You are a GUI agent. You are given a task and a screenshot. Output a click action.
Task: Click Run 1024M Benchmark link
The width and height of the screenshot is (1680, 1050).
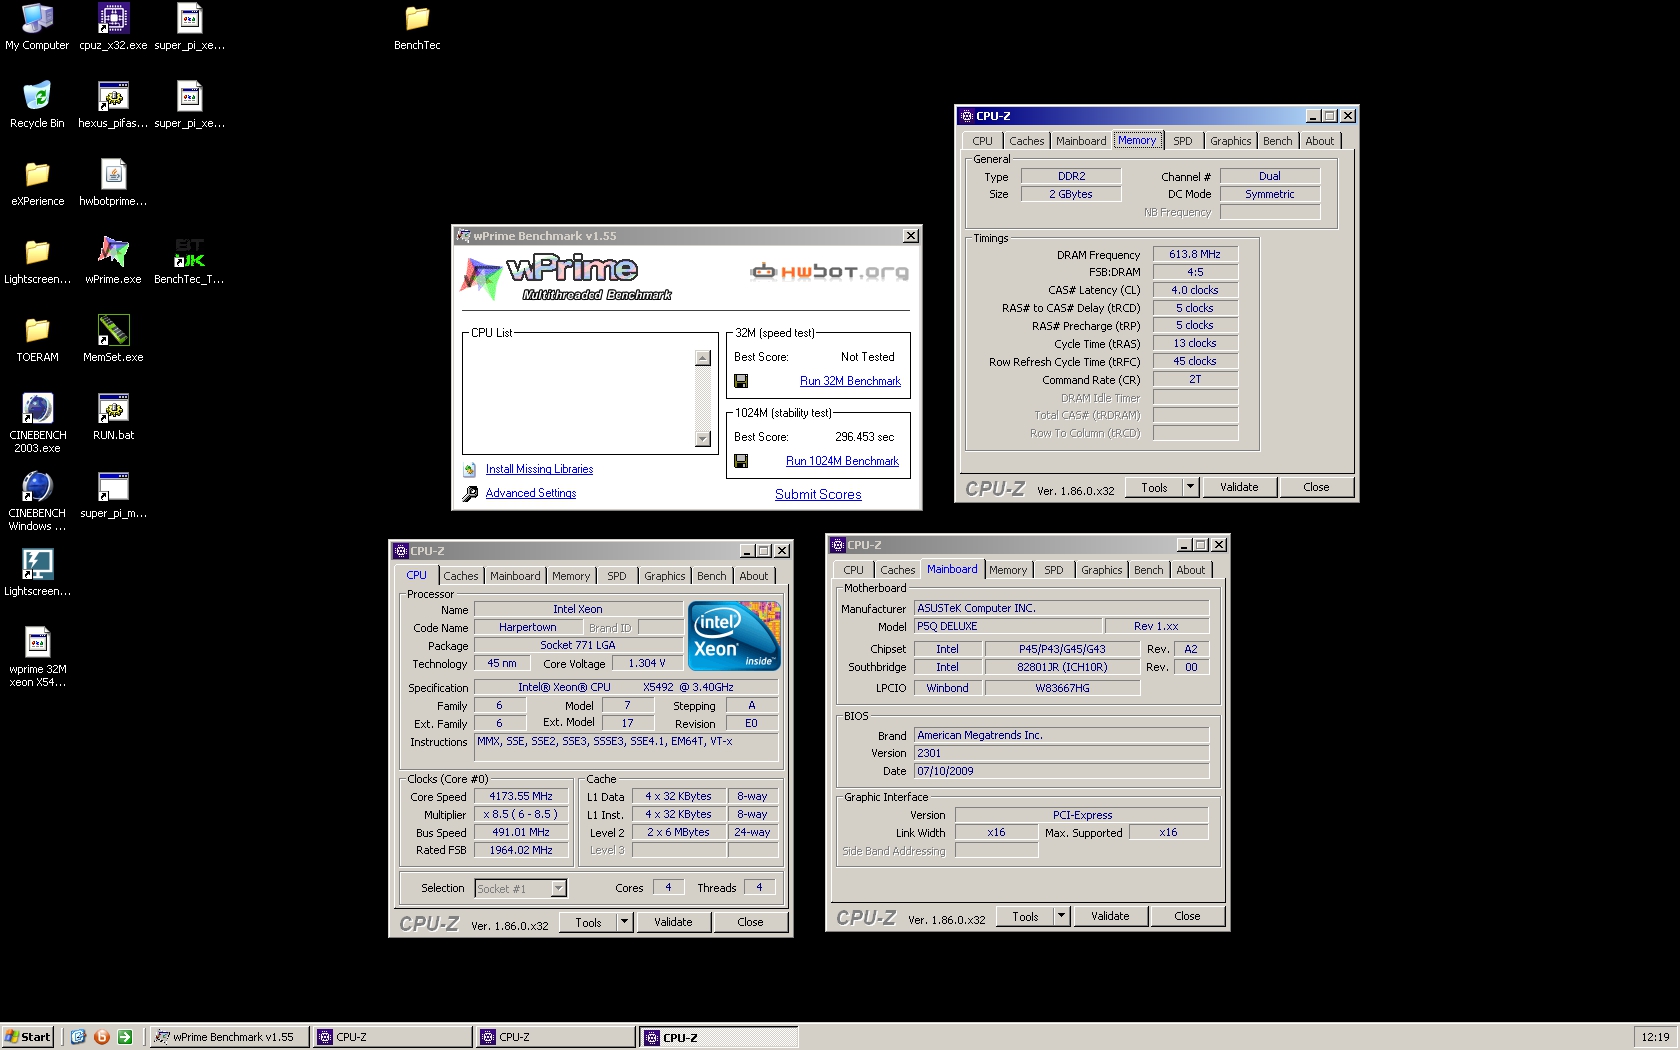842,461
